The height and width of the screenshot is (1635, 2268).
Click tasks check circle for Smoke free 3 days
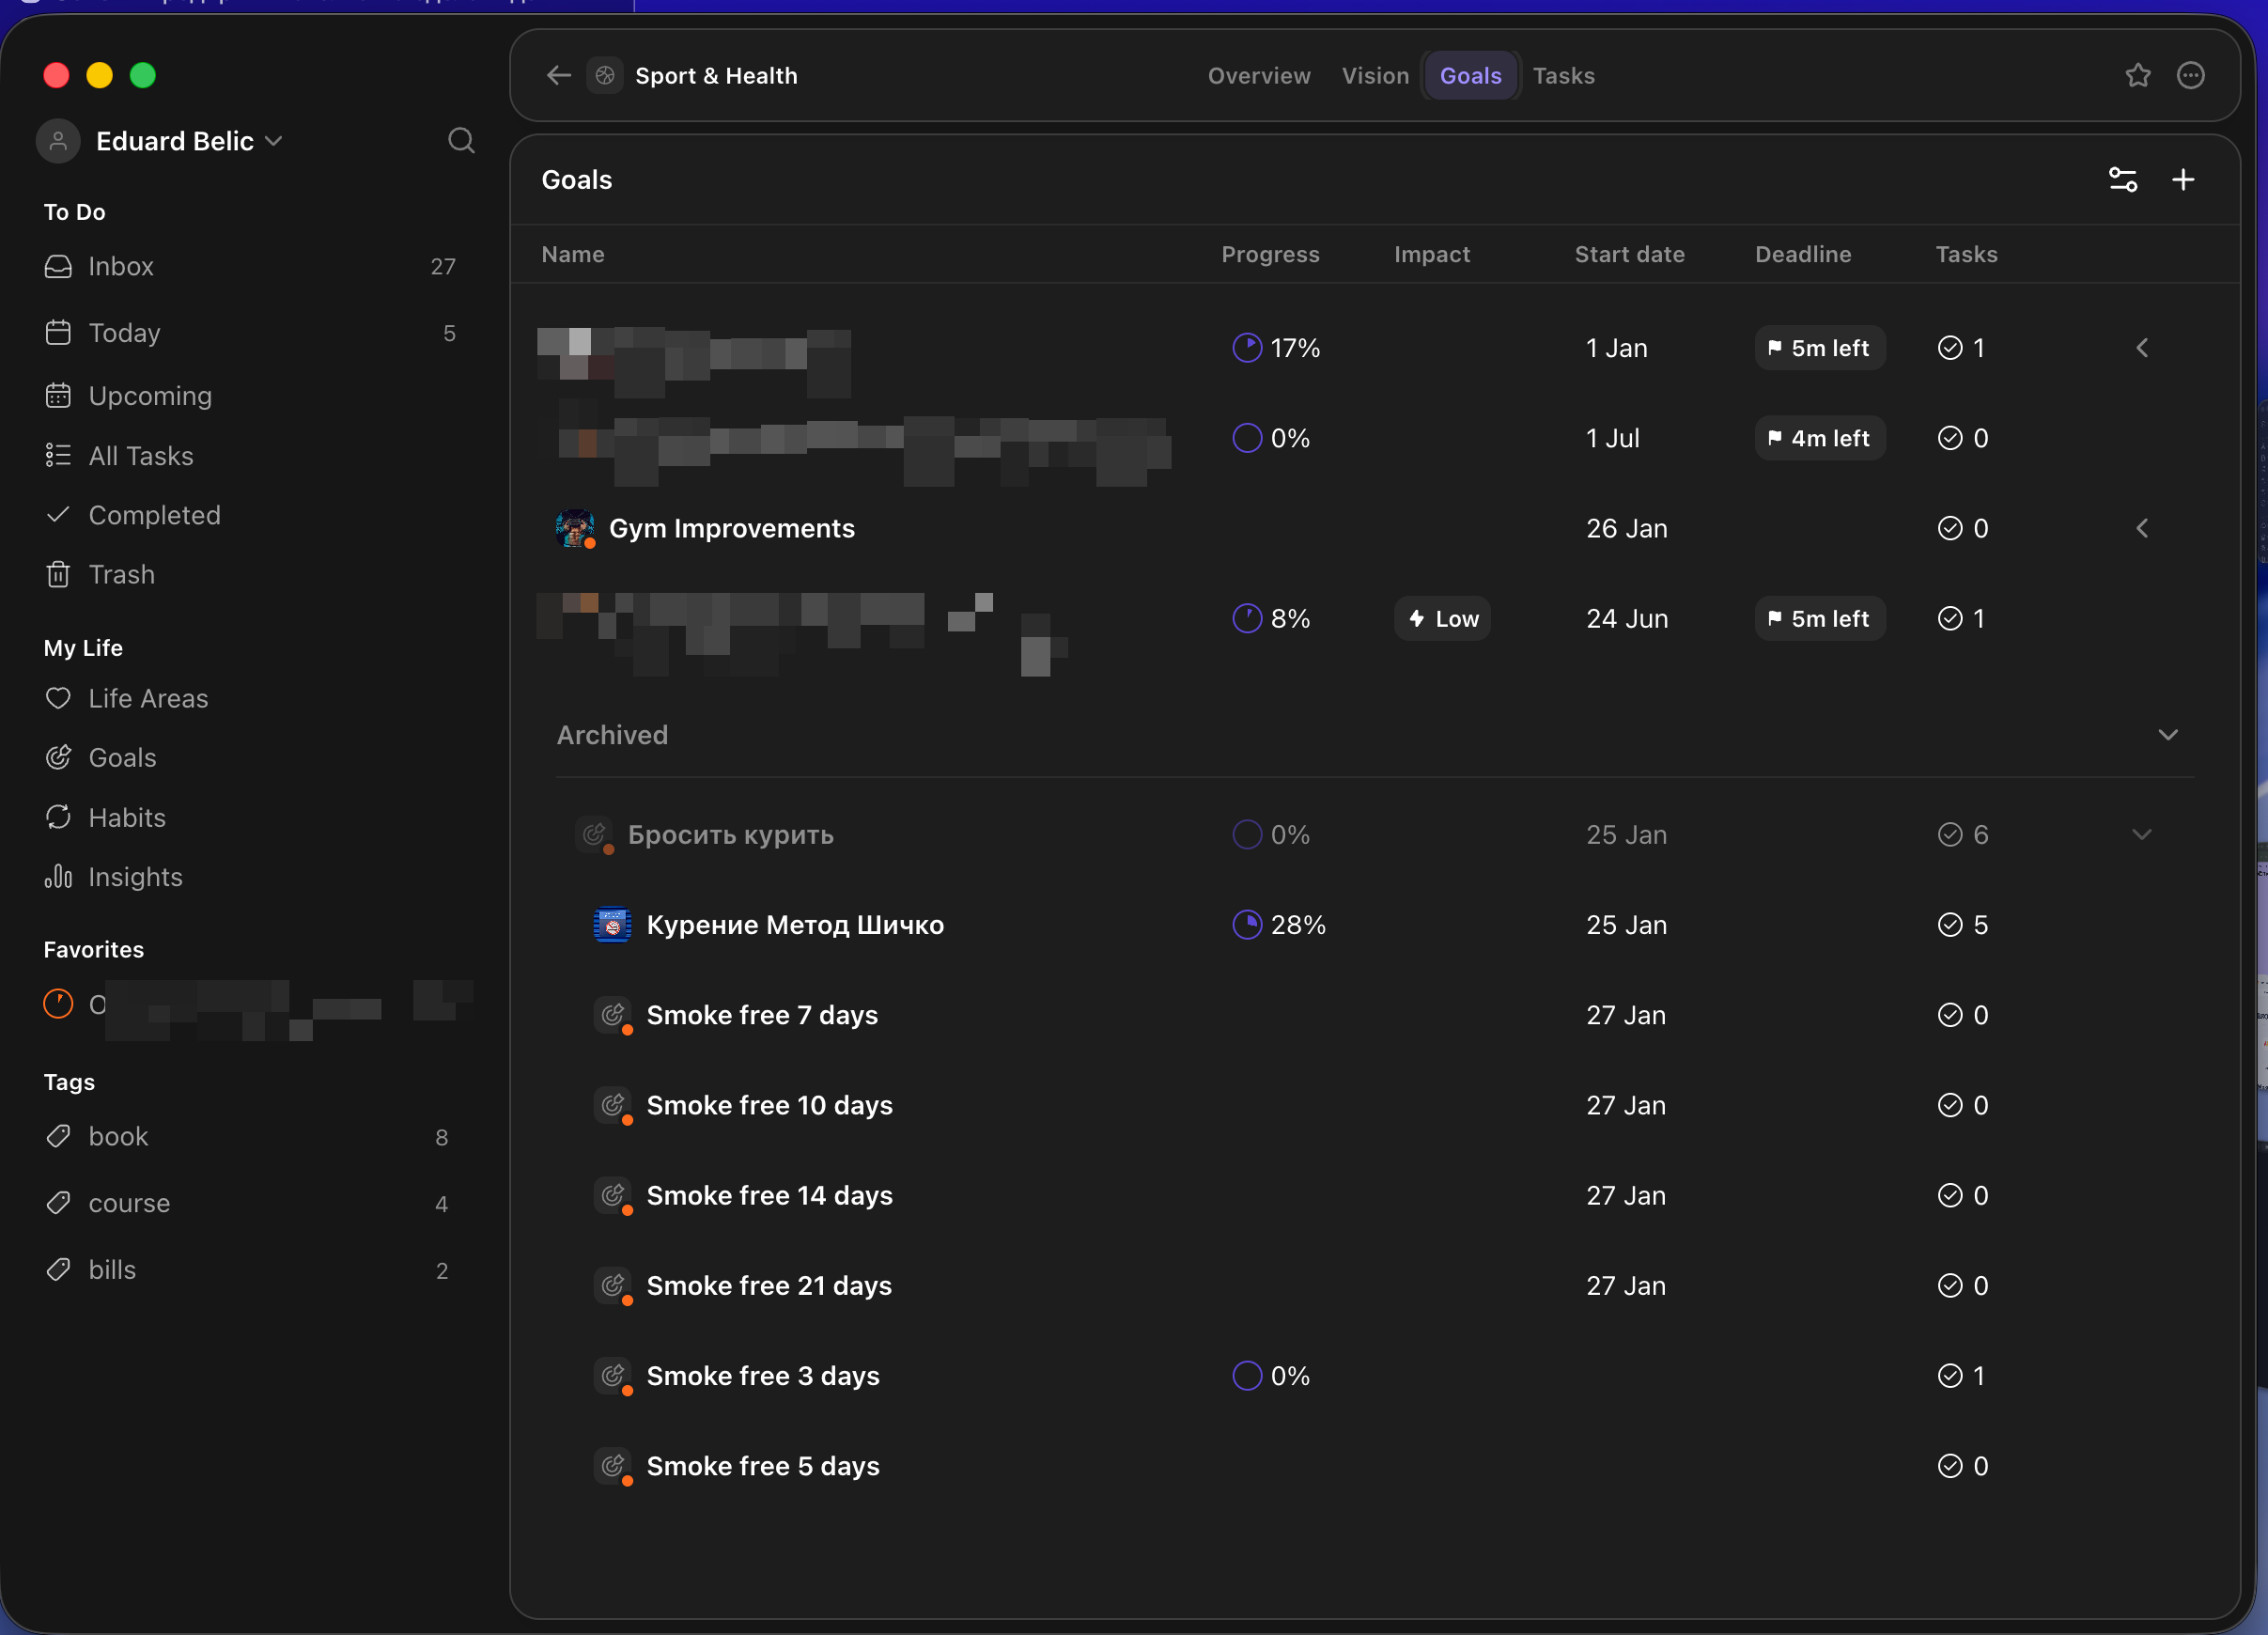(1950, 1376)
